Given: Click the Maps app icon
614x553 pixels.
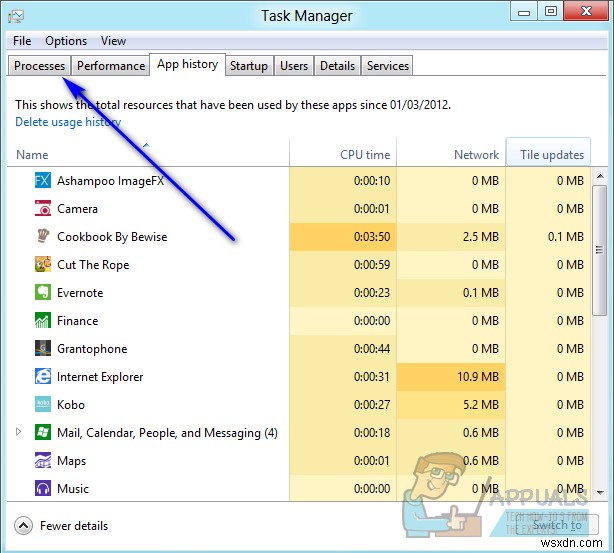Looking at the screenshot, I should click(x=43, y=461).
